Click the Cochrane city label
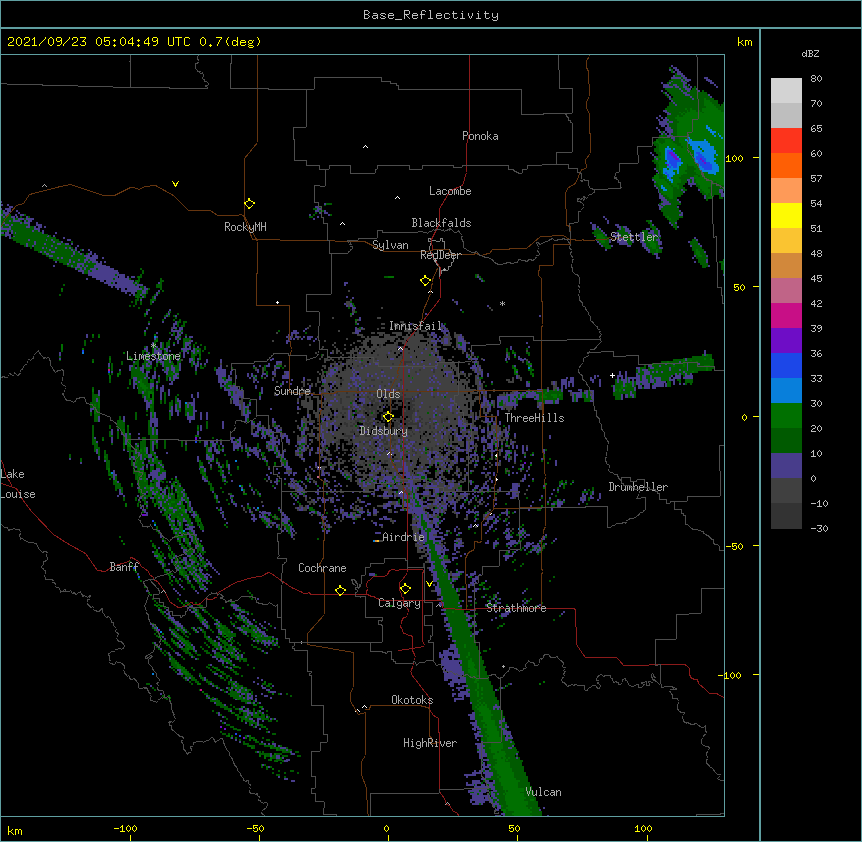 322,568
